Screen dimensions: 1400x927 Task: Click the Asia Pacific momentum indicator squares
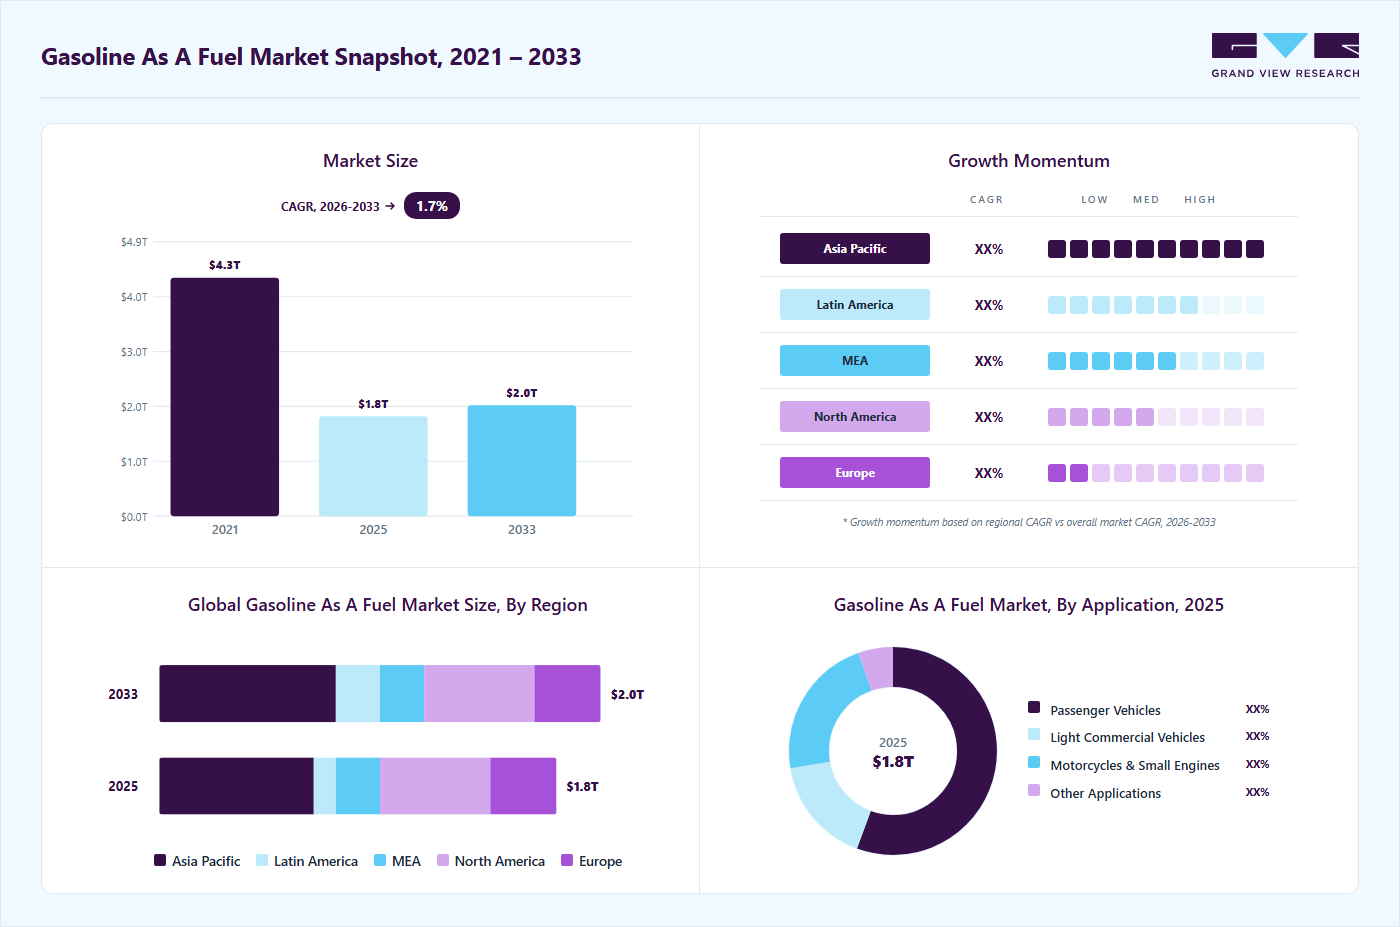pyautogui.click(x=1156, y=249)
